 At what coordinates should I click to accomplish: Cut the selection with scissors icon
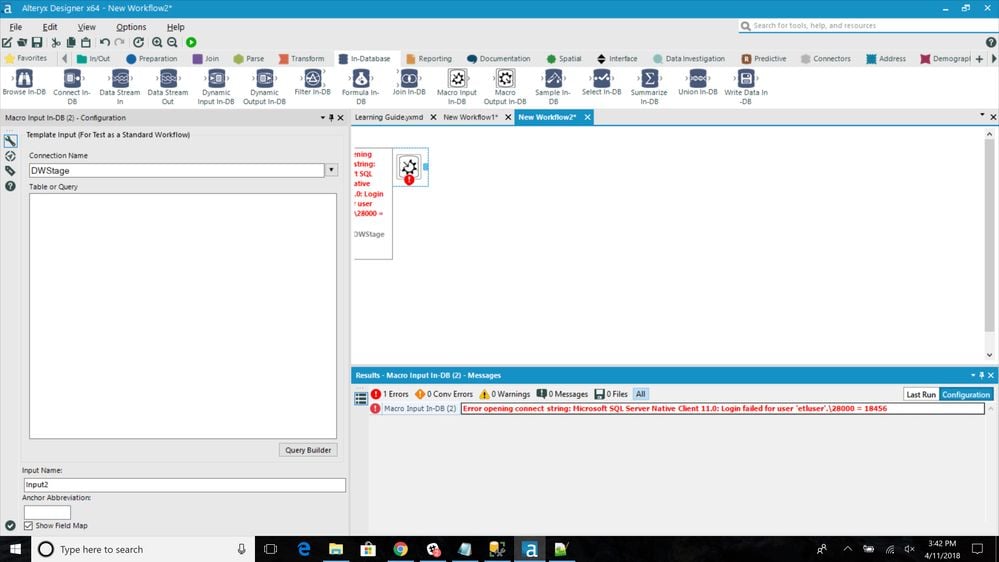[56, 42]
